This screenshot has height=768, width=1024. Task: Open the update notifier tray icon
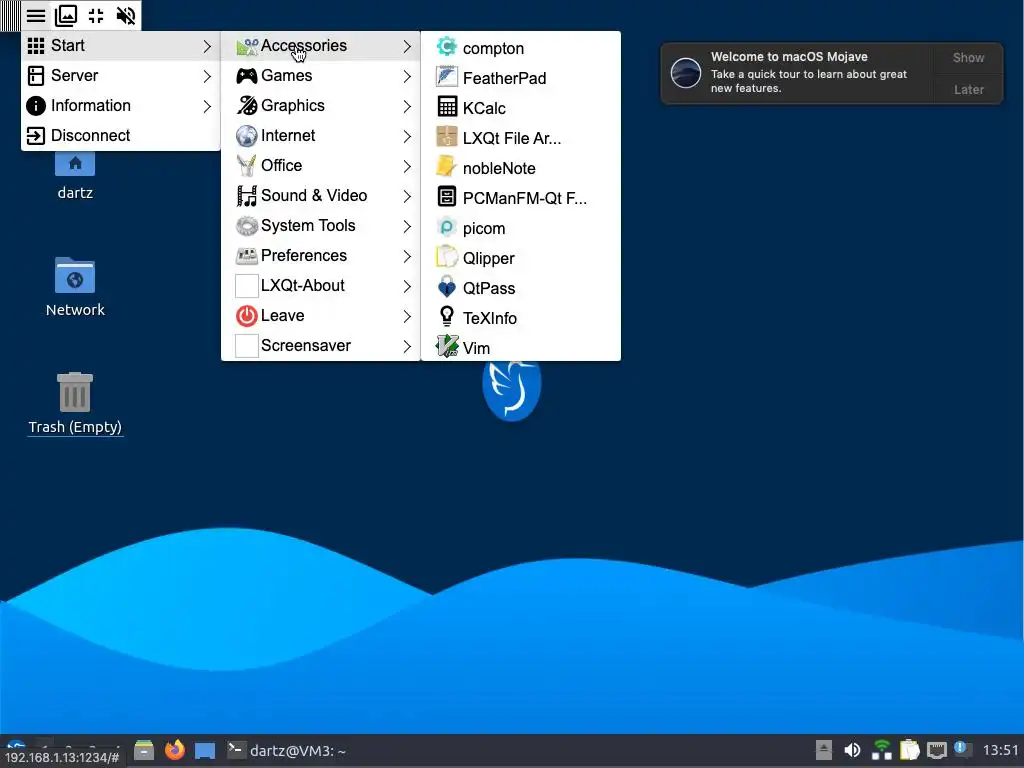click(x=963, y=749)
